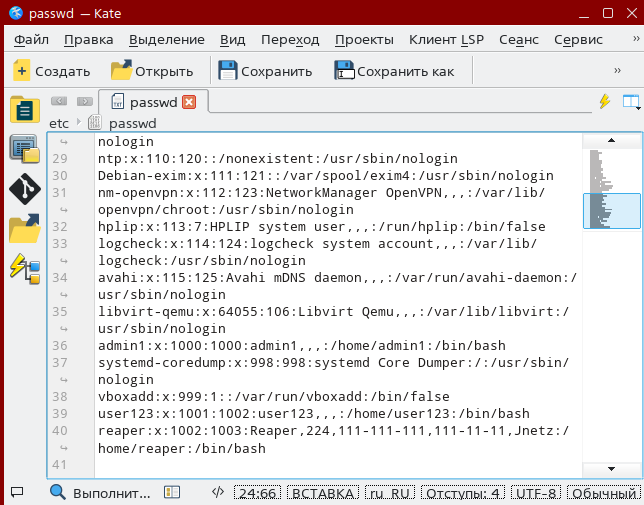Open the split view options dropdown
Image resolution: width=644 pixels, height=505 pixels.
click(x=631, y=101)
